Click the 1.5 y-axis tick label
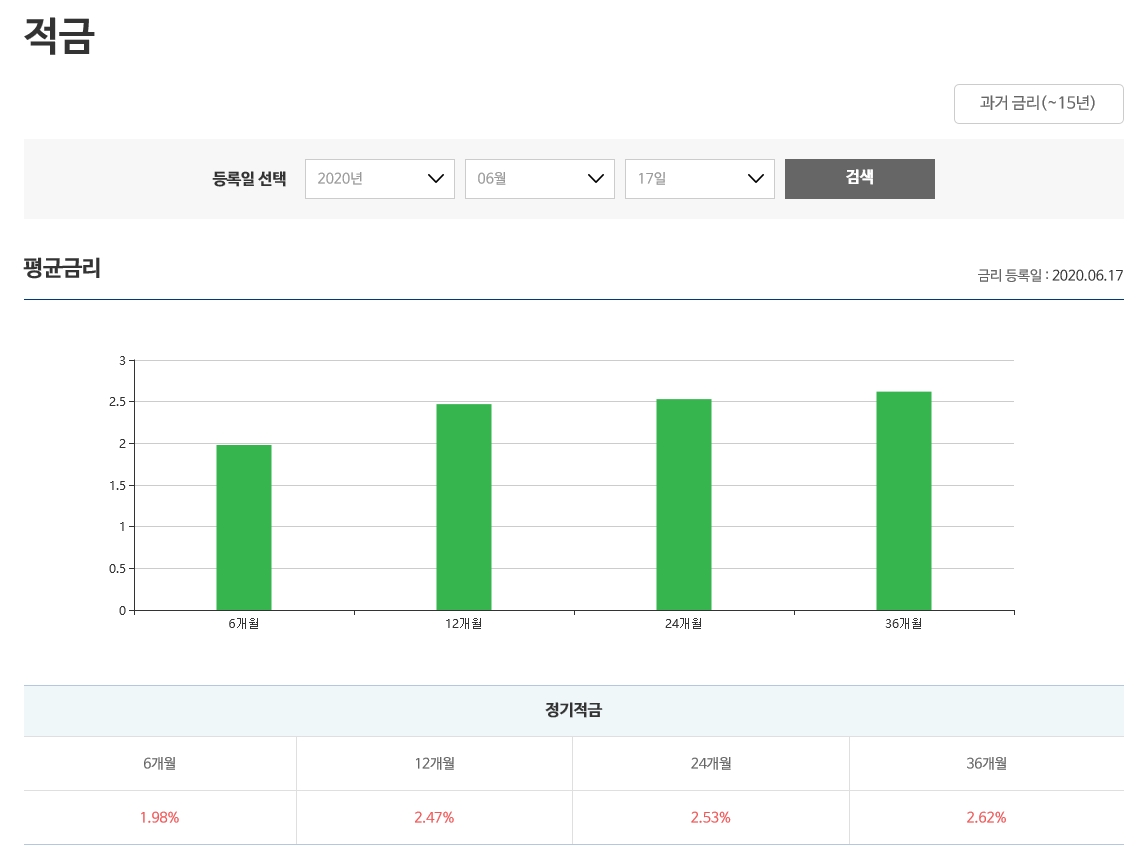 point(117,486)
